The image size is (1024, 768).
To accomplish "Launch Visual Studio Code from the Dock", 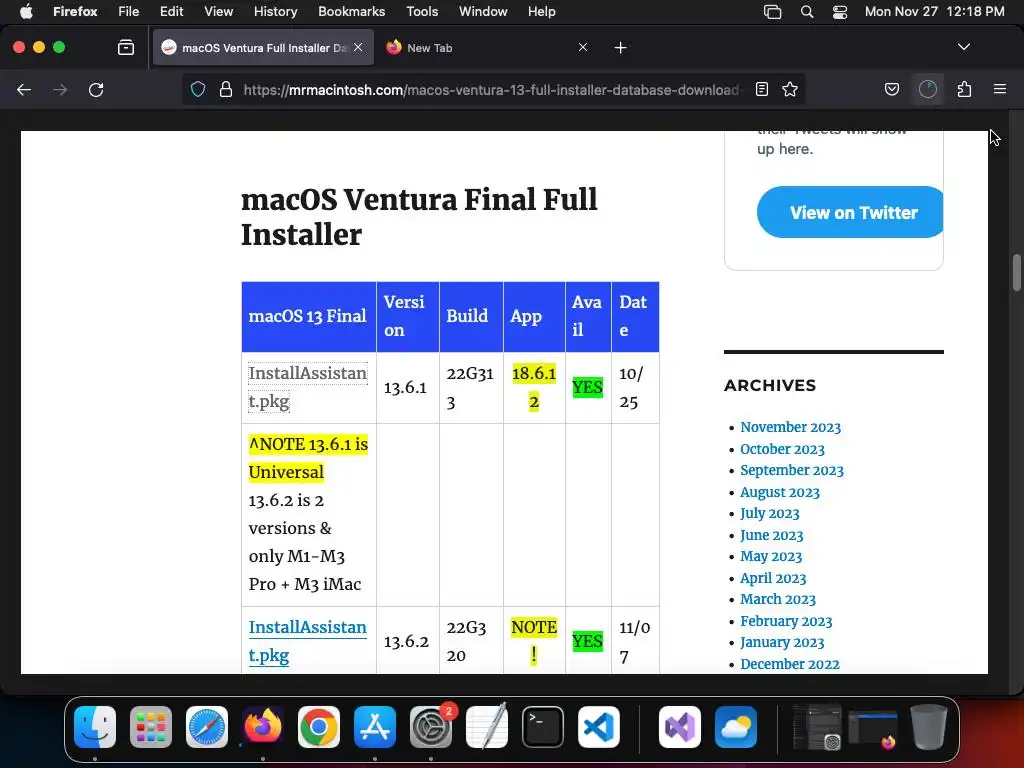I will tap(599, 727).
